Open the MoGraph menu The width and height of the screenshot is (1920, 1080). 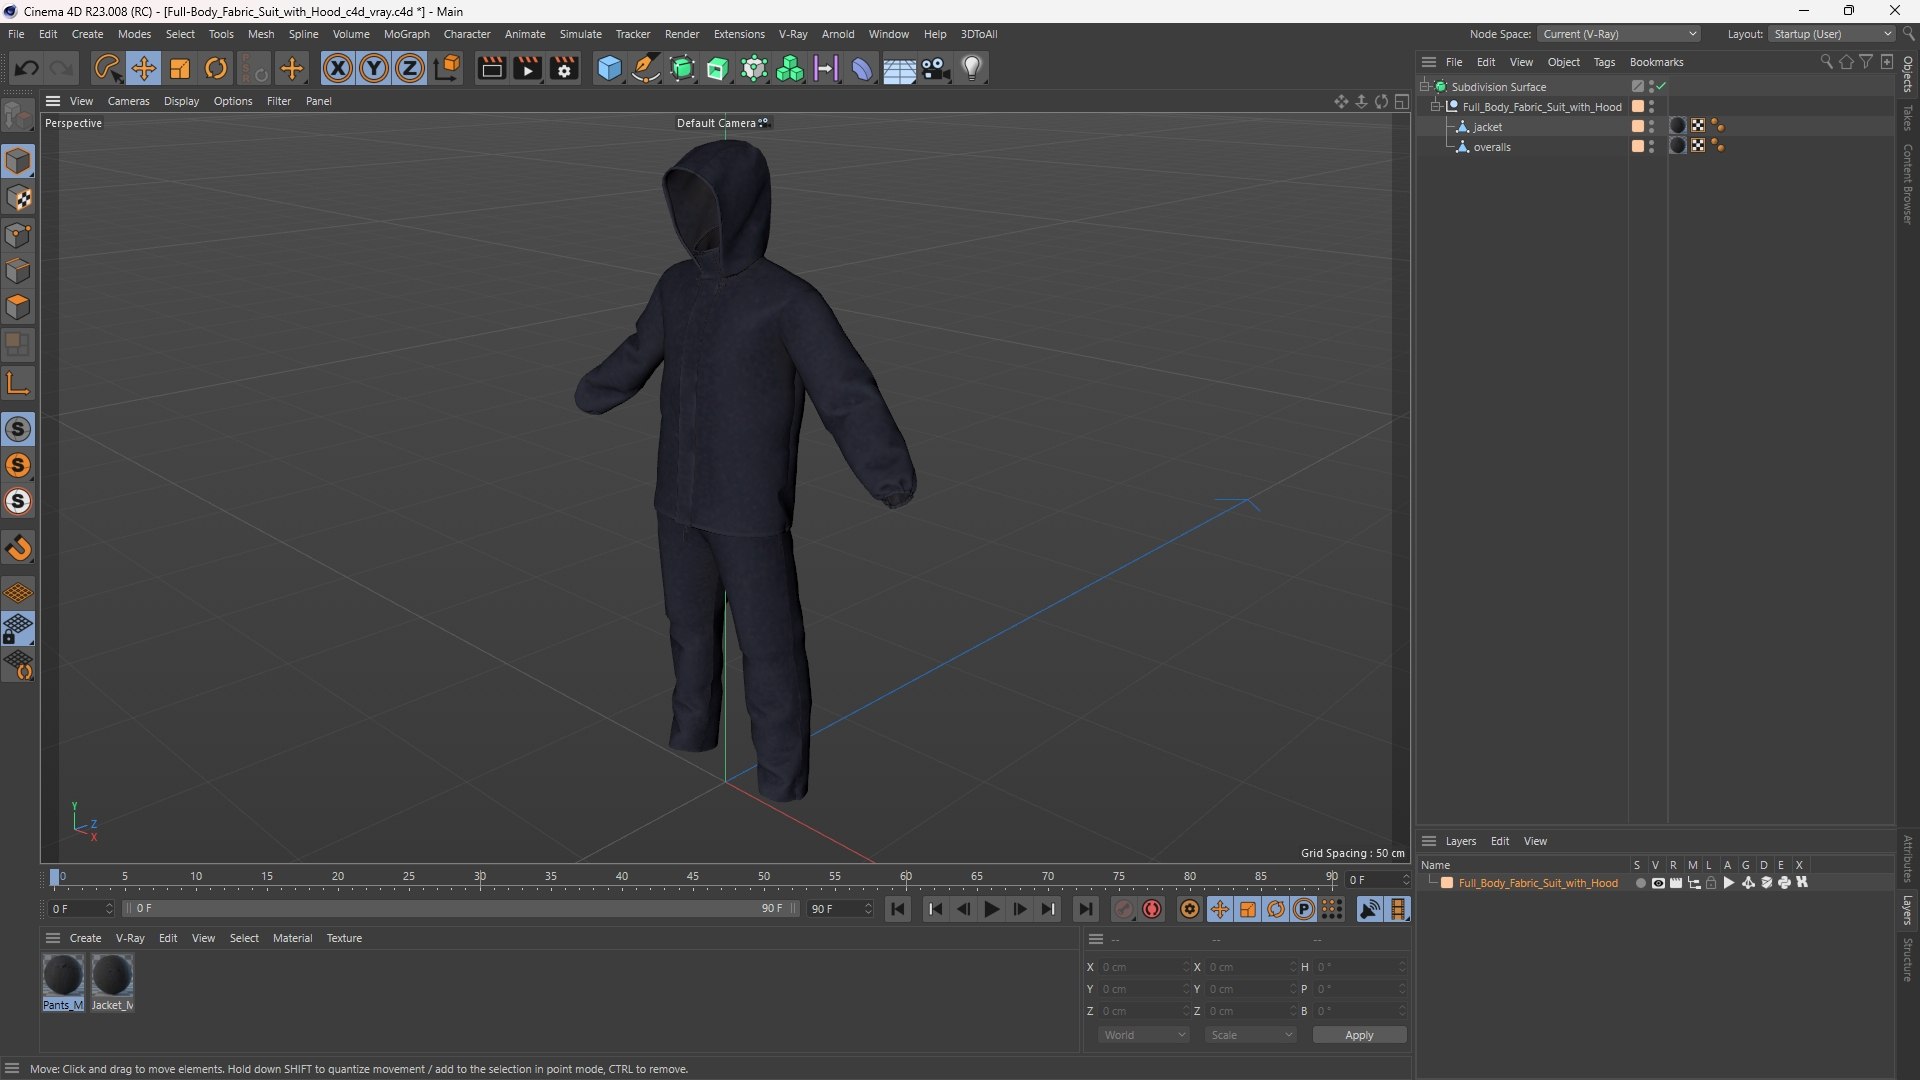click(406, 34)
